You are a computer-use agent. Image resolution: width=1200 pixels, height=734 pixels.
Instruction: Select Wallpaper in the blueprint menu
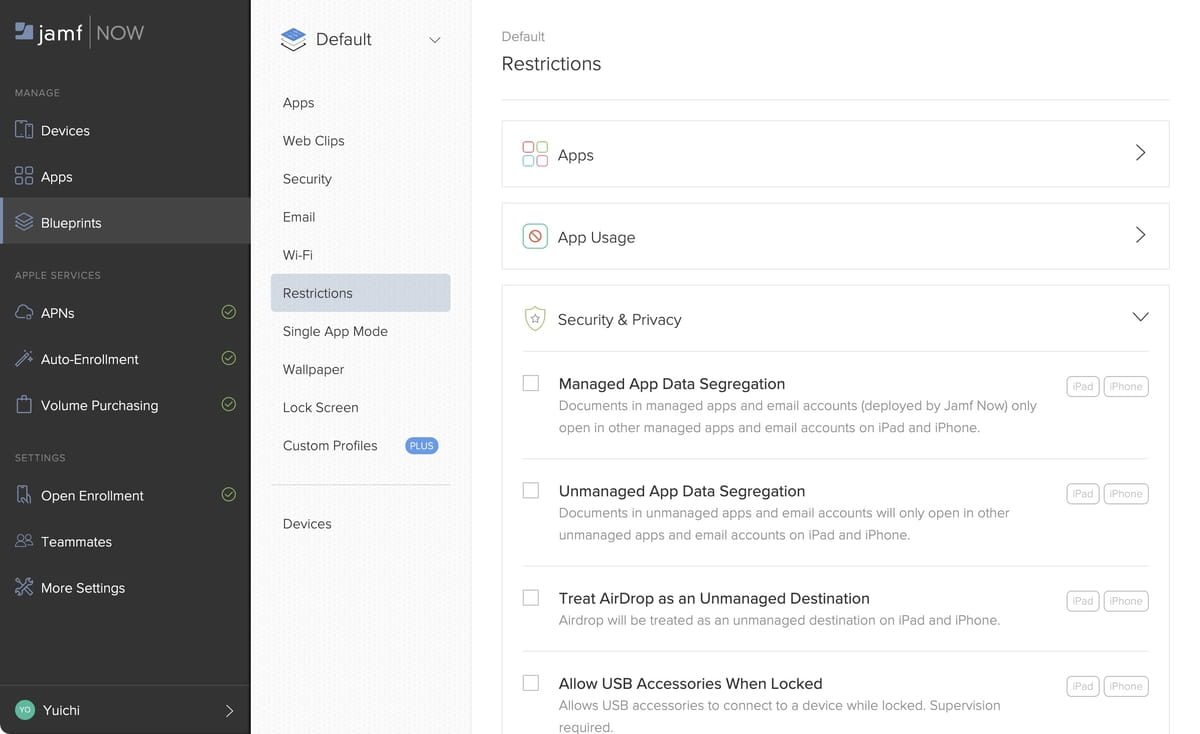(360, 369)
